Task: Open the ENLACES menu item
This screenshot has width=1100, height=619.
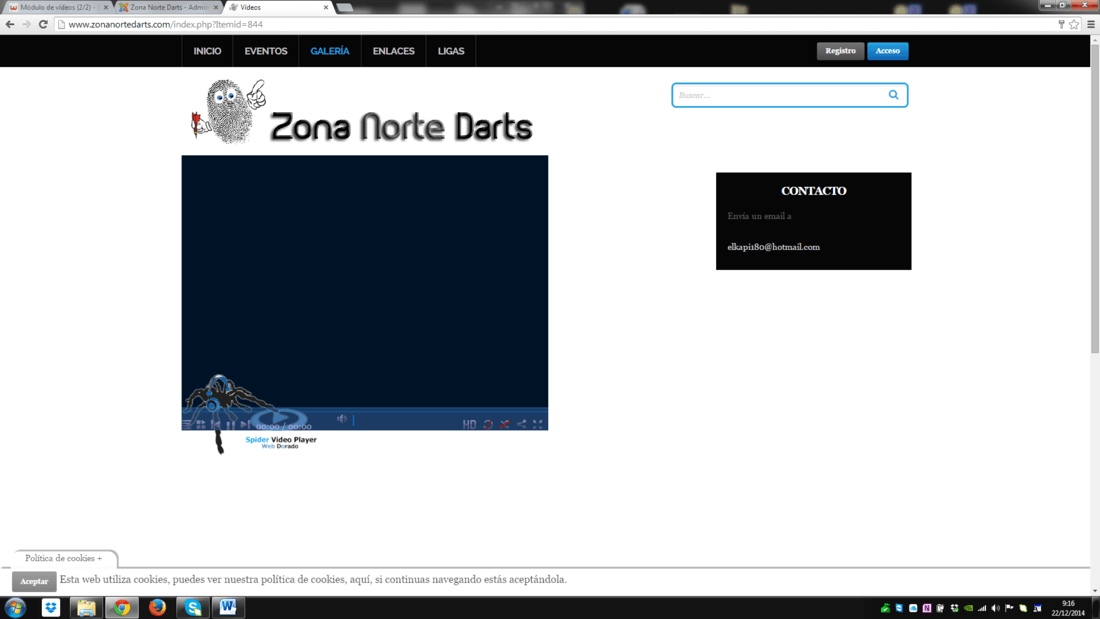Action: click(394, 51)
